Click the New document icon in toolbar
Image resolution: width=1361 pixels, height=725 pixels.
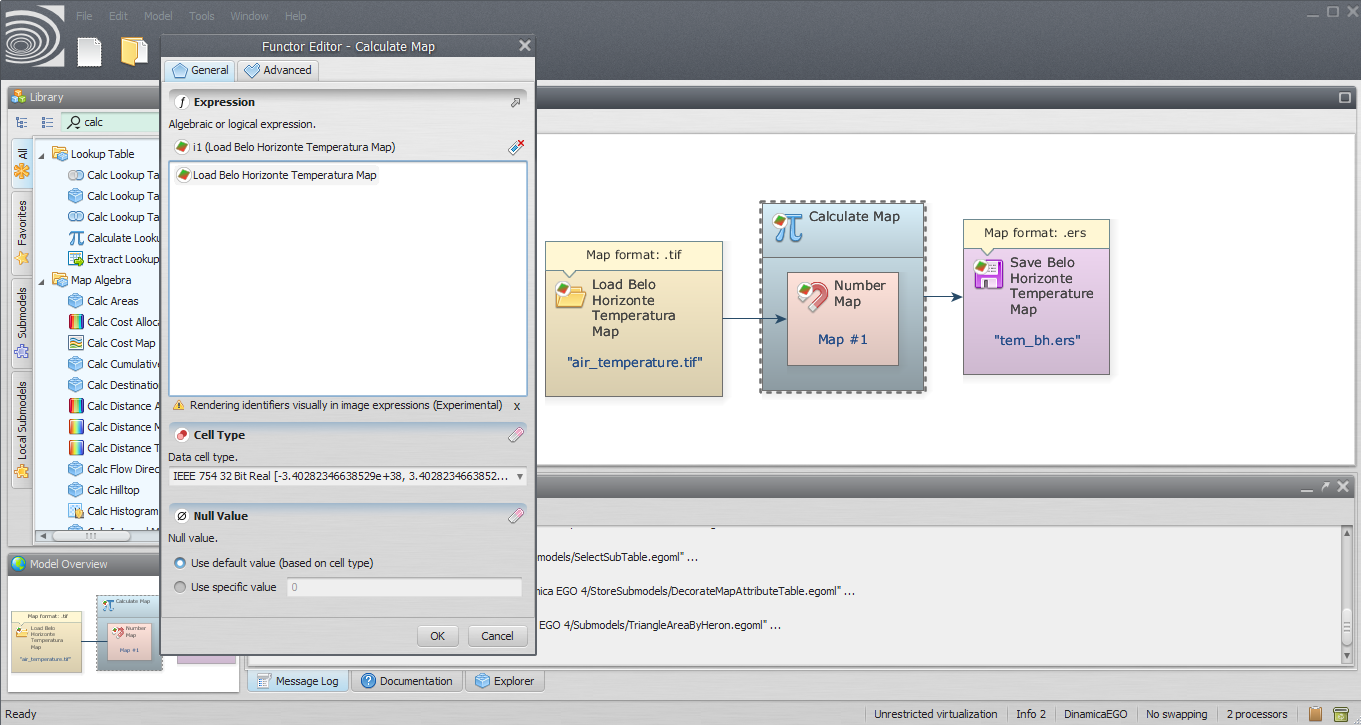click(90, 51)
